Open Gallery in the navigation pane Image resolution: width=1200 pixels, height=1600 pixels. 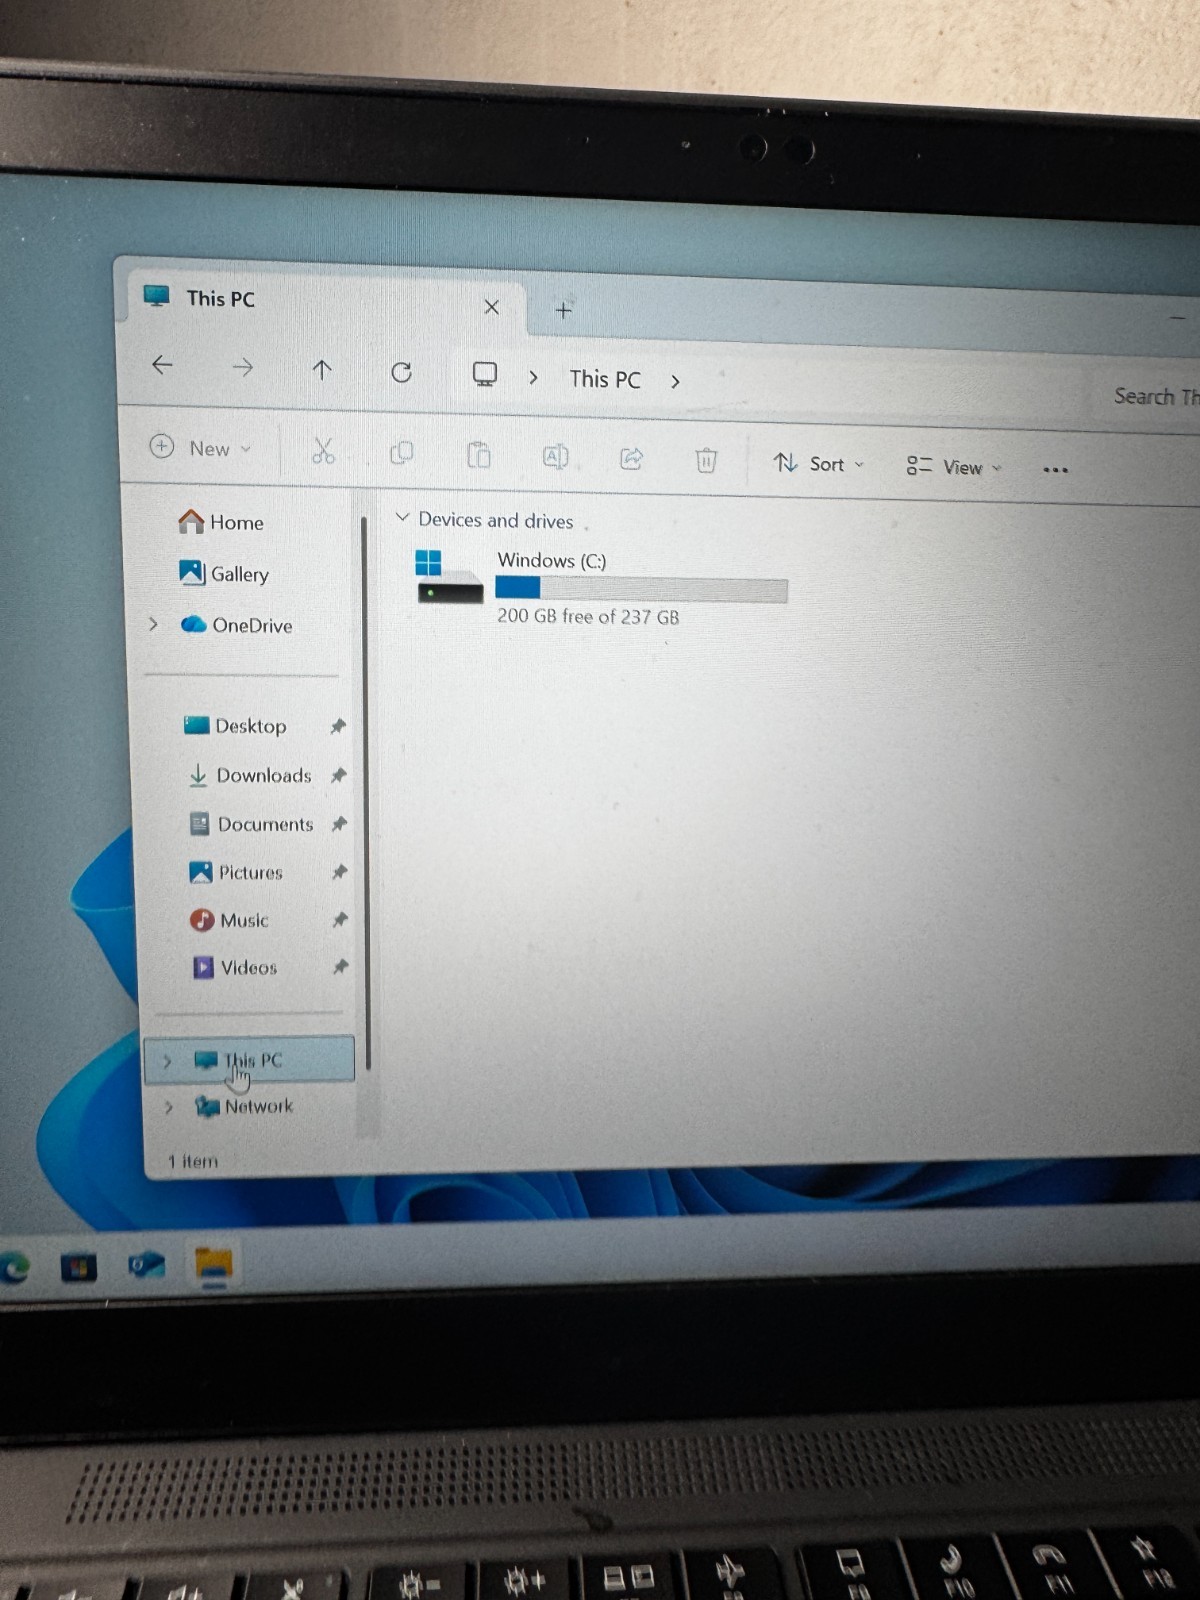coord(224,573)
